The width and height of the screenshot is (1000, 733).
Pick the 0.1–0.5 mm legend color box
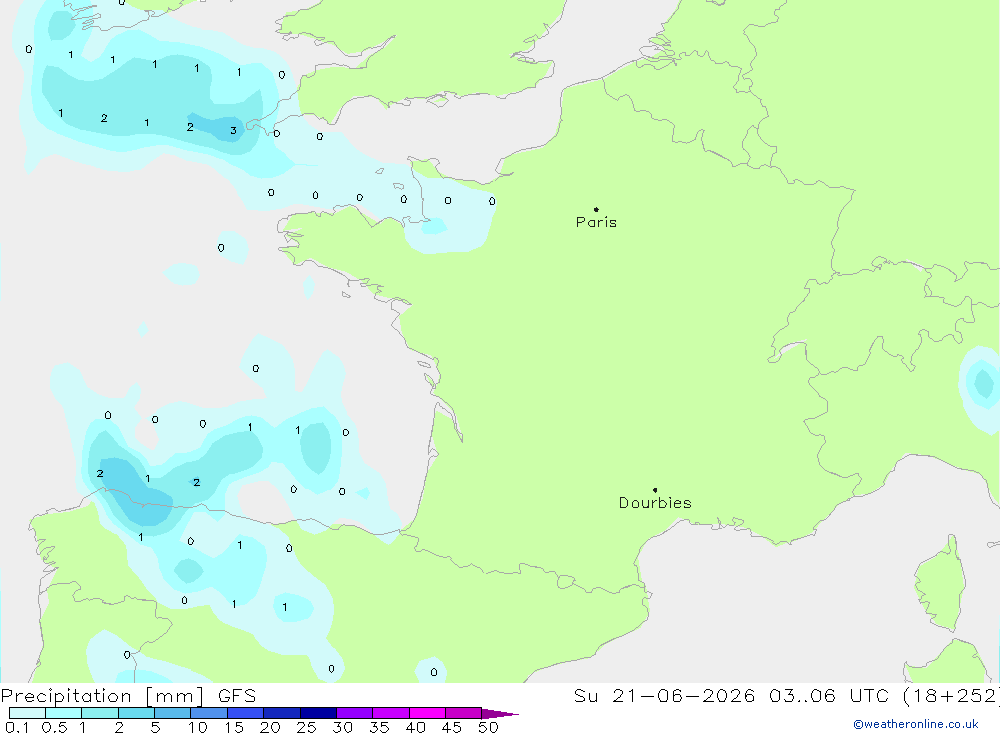coord(27,713)
